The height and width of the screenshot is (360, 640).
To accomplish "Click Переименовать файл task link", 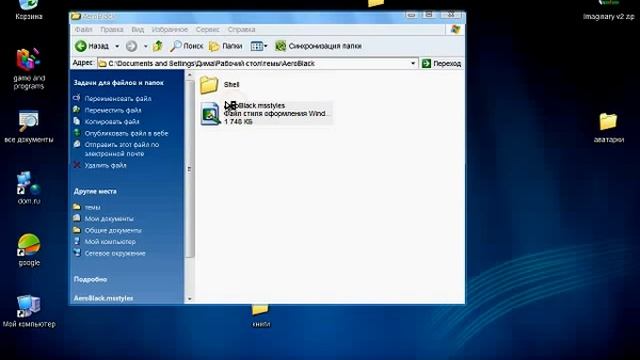I will (118, 99).
